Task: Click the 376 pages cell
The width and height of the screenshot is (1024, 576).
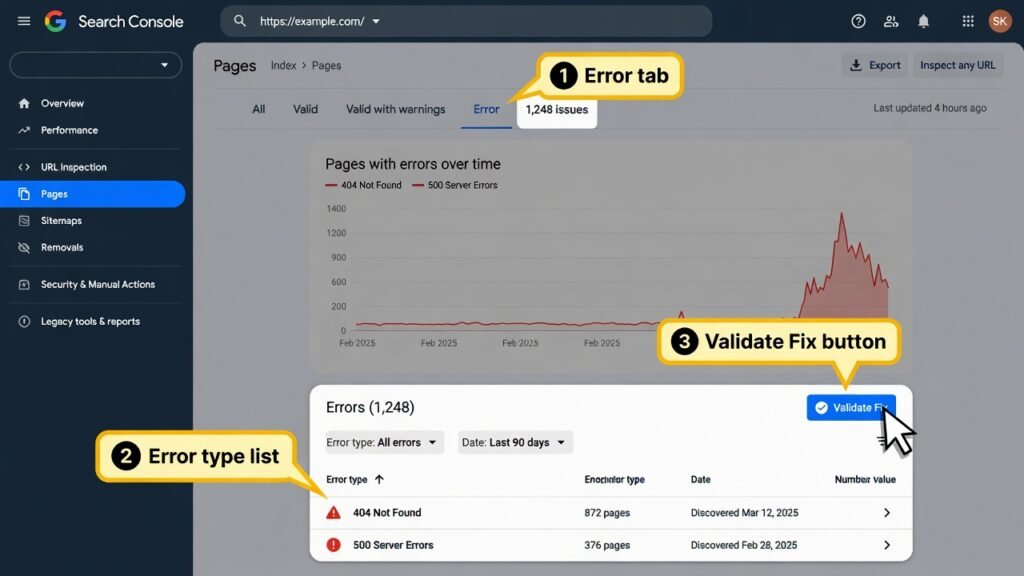Action: point(607,545)
